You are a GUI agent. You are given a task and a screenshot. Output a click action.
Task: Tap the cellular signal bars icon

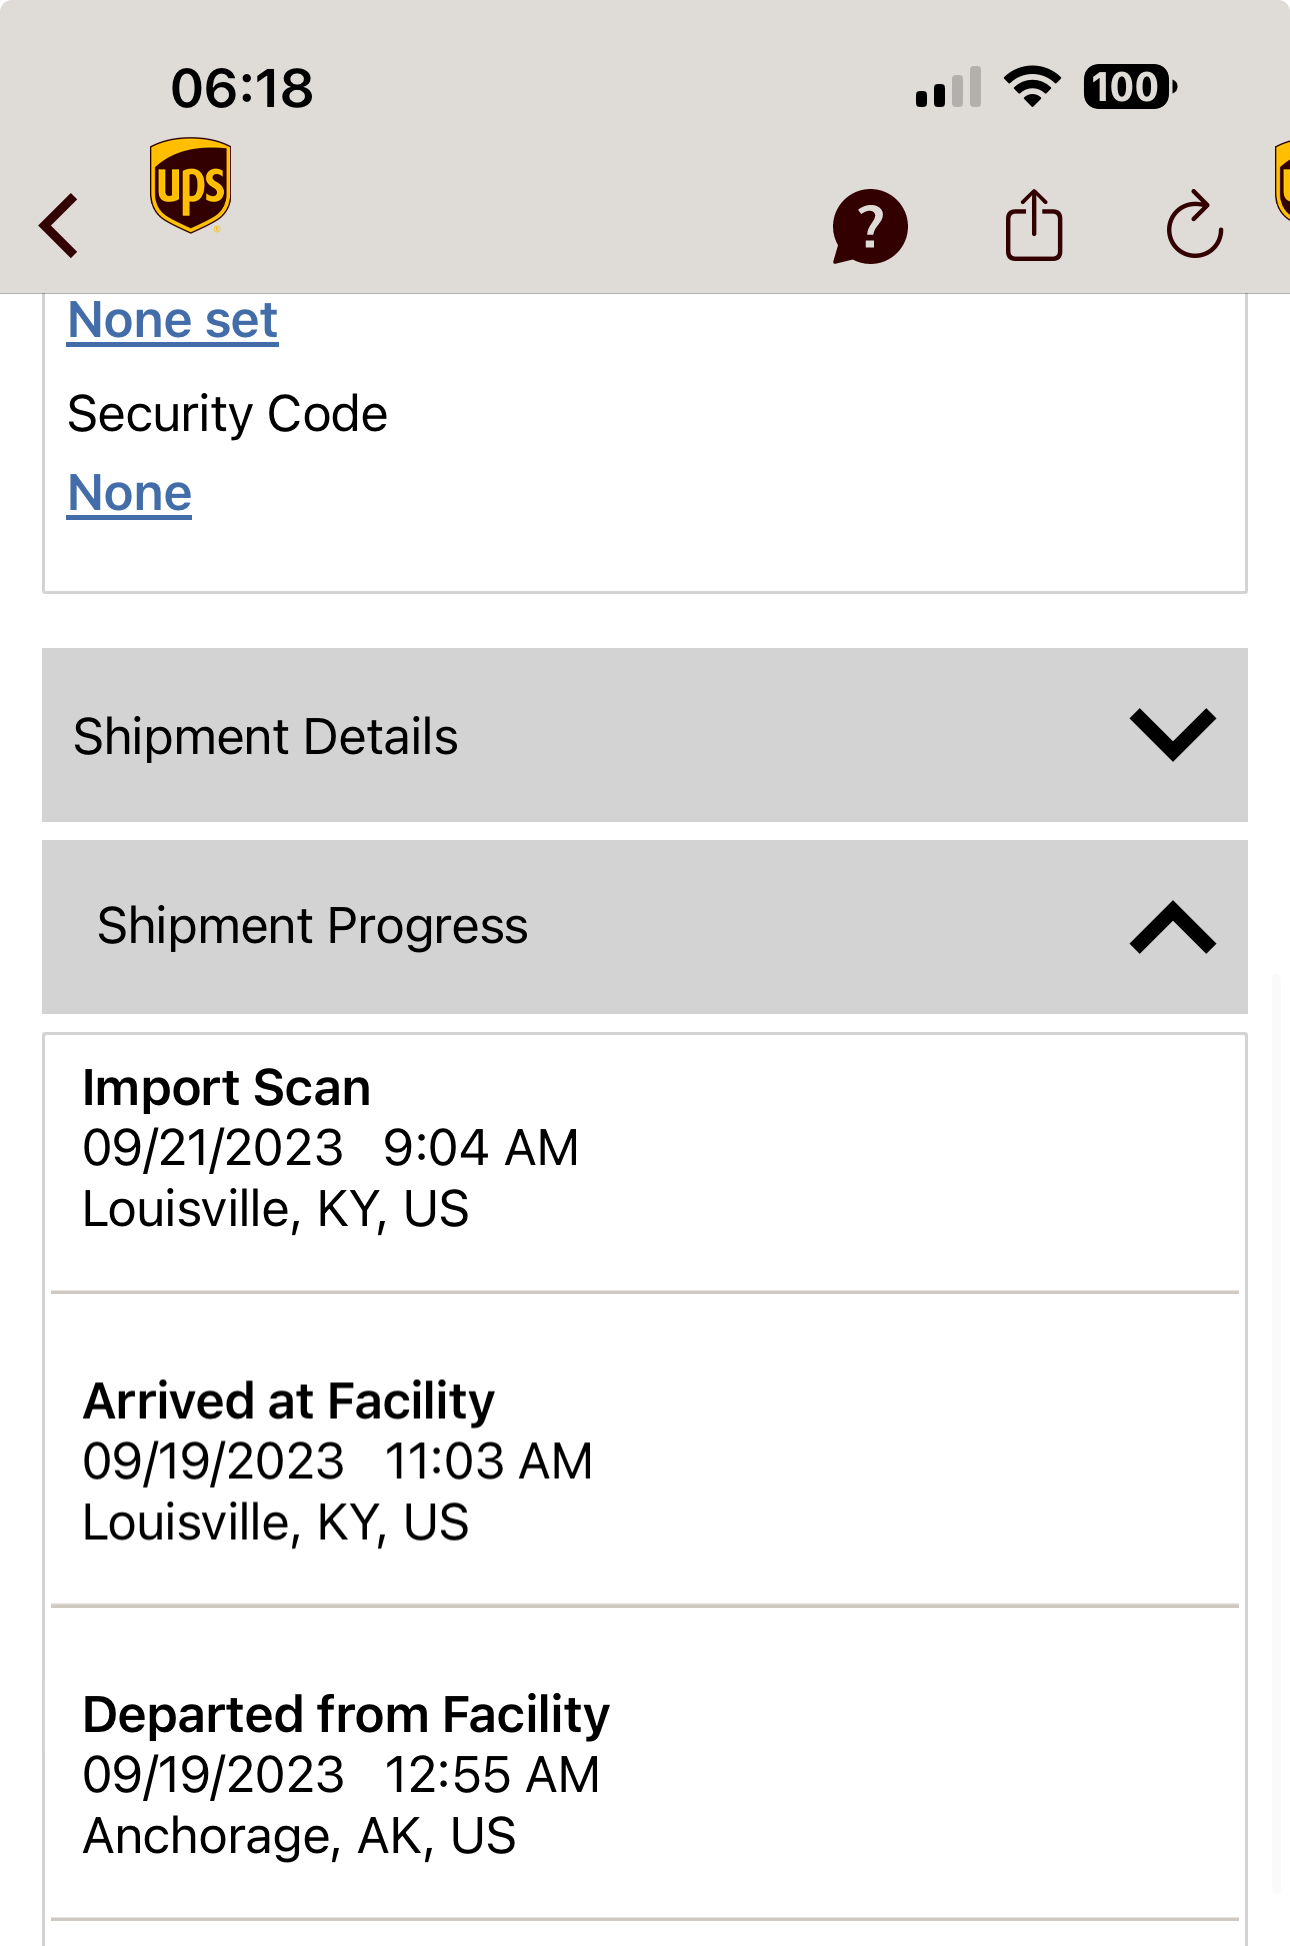(948, 87)
